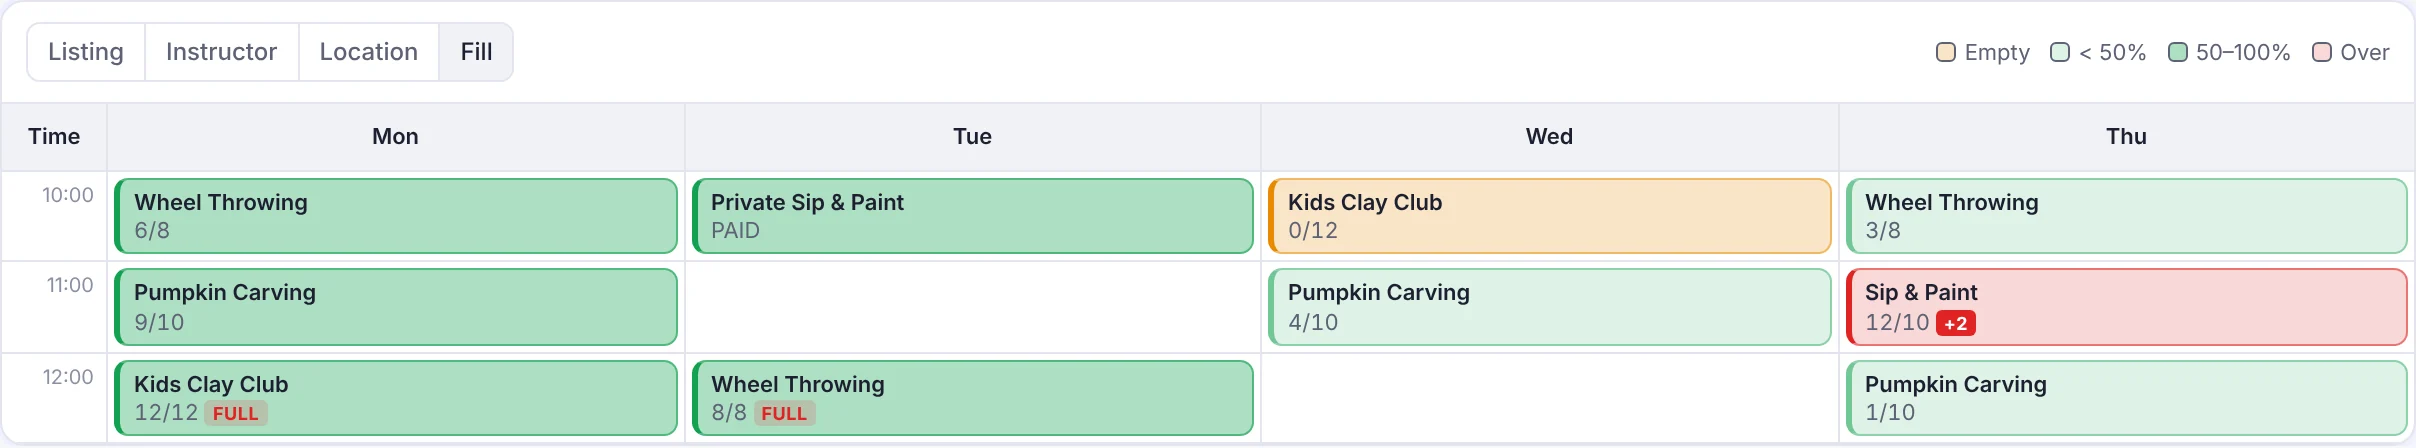Viewport: 2416px width, 448px height.
Task: Click FULL badge on Kids Clay Club
Action: tap(236, 413)
